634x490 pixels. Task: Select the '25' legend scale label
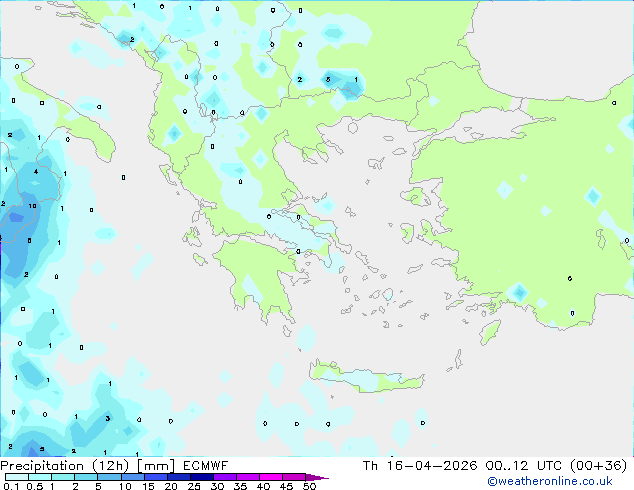click(194, 486)
